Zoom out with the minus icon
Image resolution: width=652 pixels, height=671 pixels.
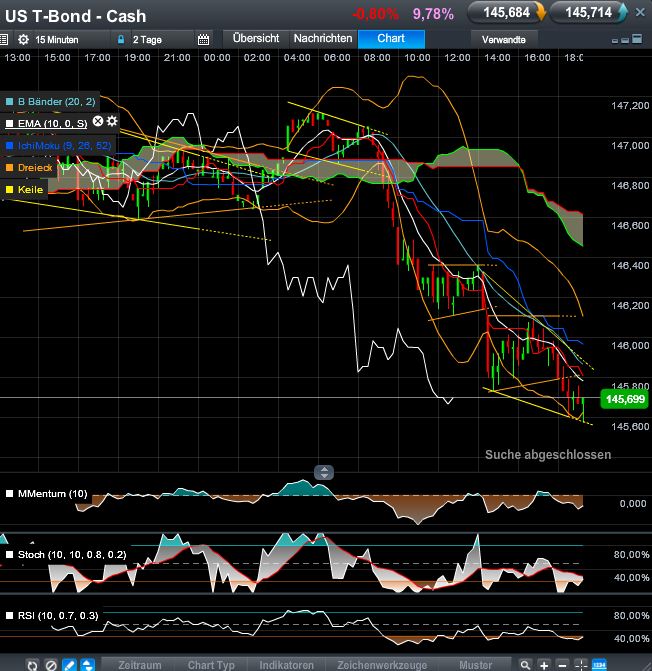pyautogui.click(x=562, y=665)
